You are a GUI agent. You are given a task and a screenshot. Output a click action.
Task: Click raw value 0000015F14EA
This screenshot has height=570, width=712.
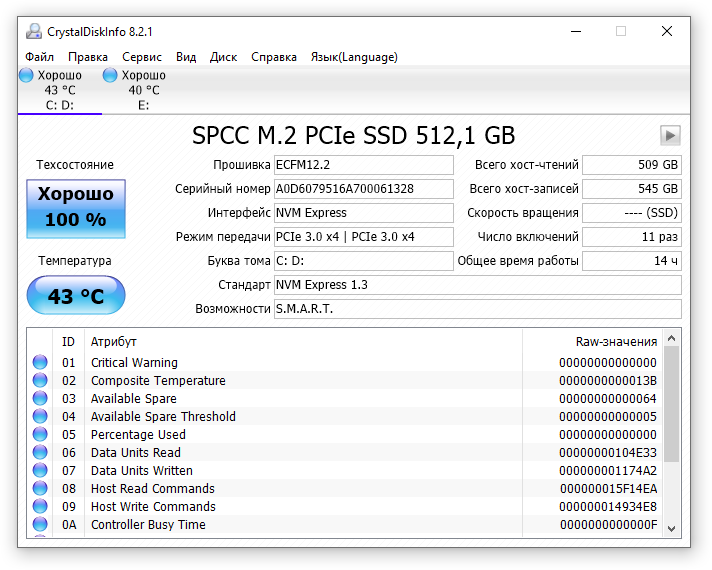(x=608, y=489)
